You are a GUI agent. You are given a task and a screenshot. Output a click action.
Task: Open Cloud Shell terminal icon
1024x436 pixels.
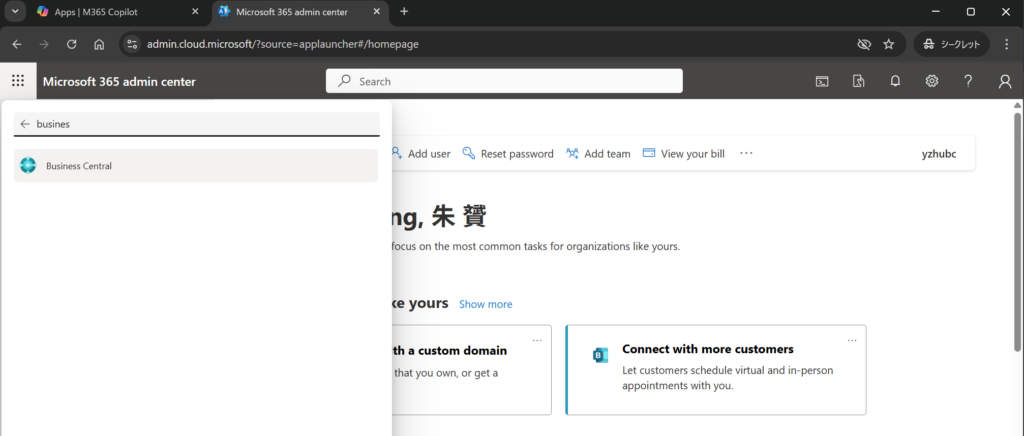(821, 81)
